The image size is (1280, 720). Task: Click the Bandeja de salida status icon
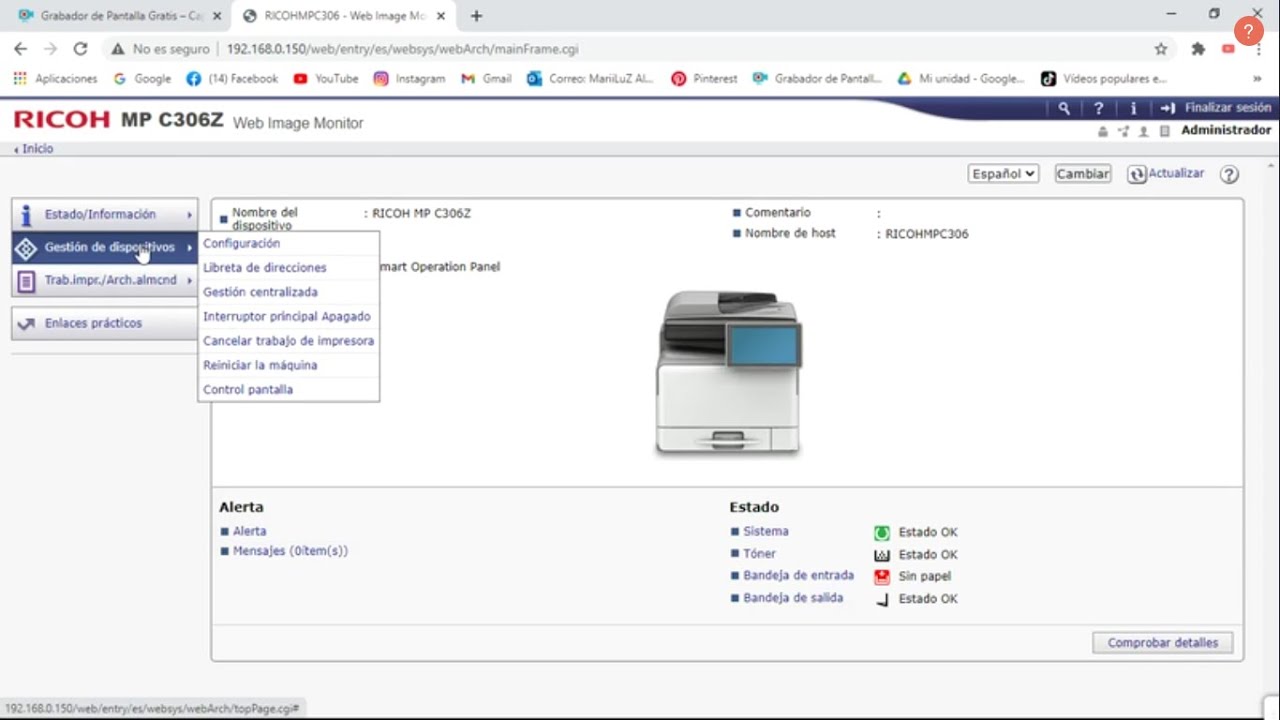[881, 599]
